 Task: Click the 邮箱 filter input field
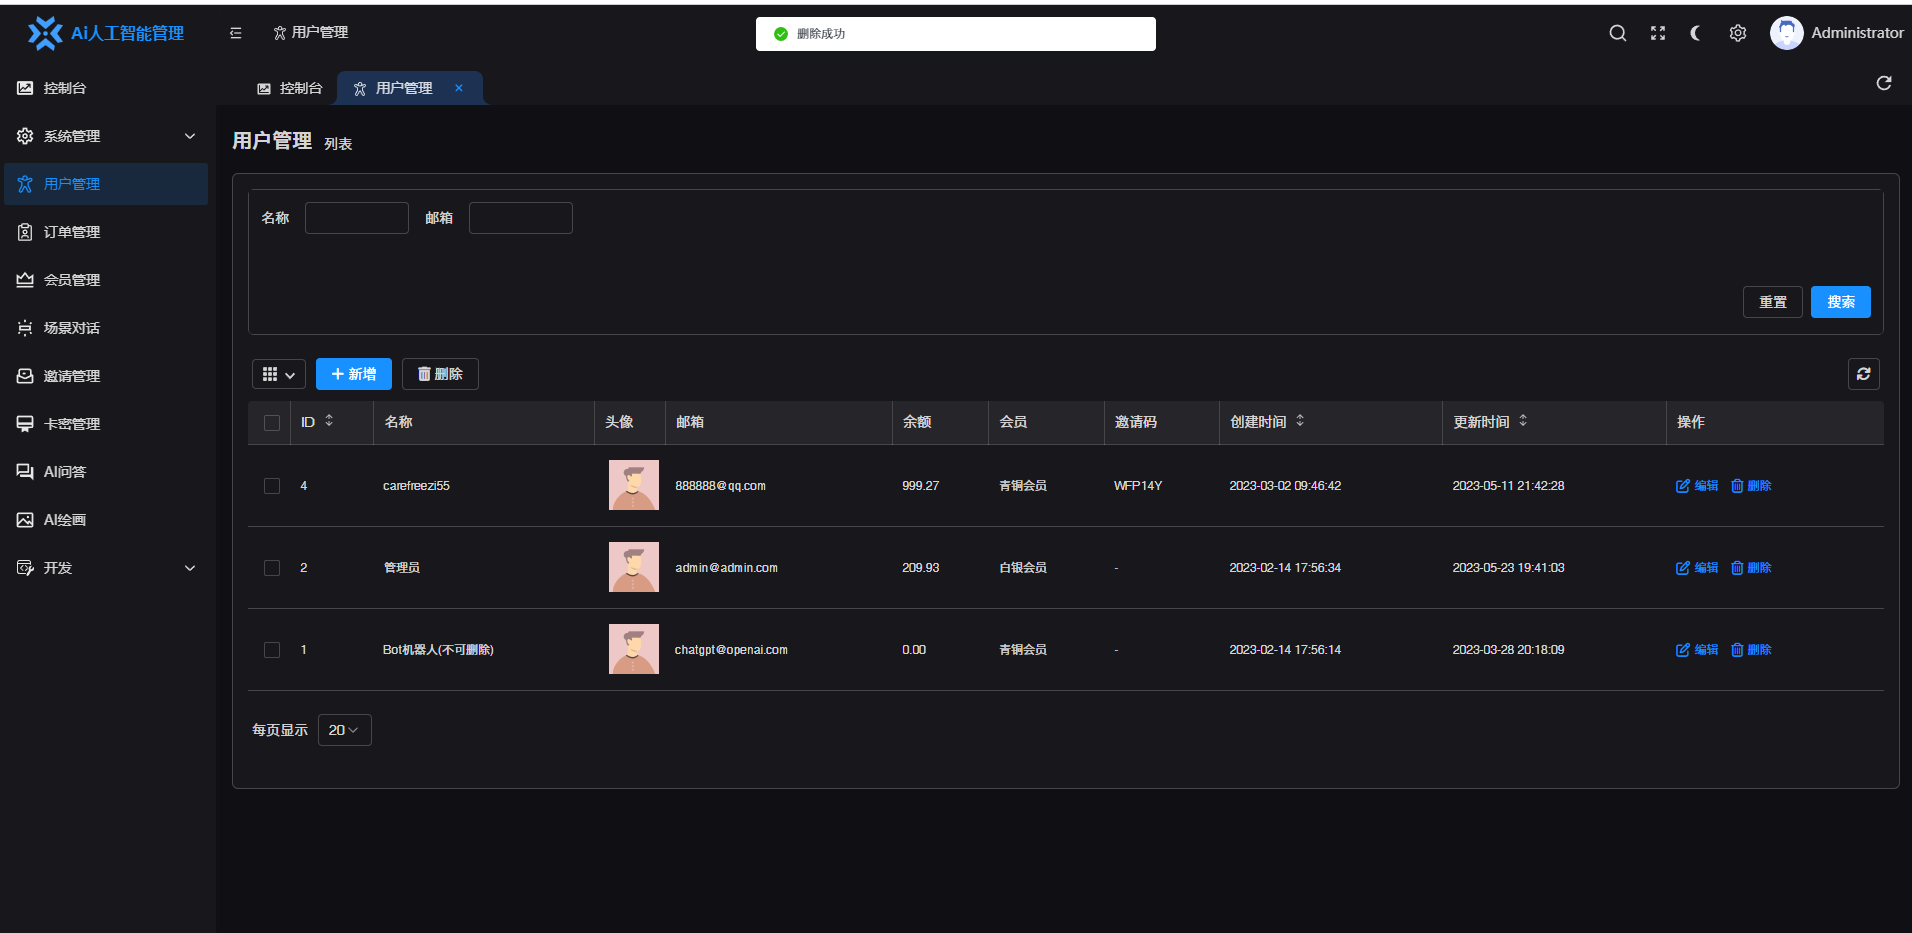tap(520, 218)
